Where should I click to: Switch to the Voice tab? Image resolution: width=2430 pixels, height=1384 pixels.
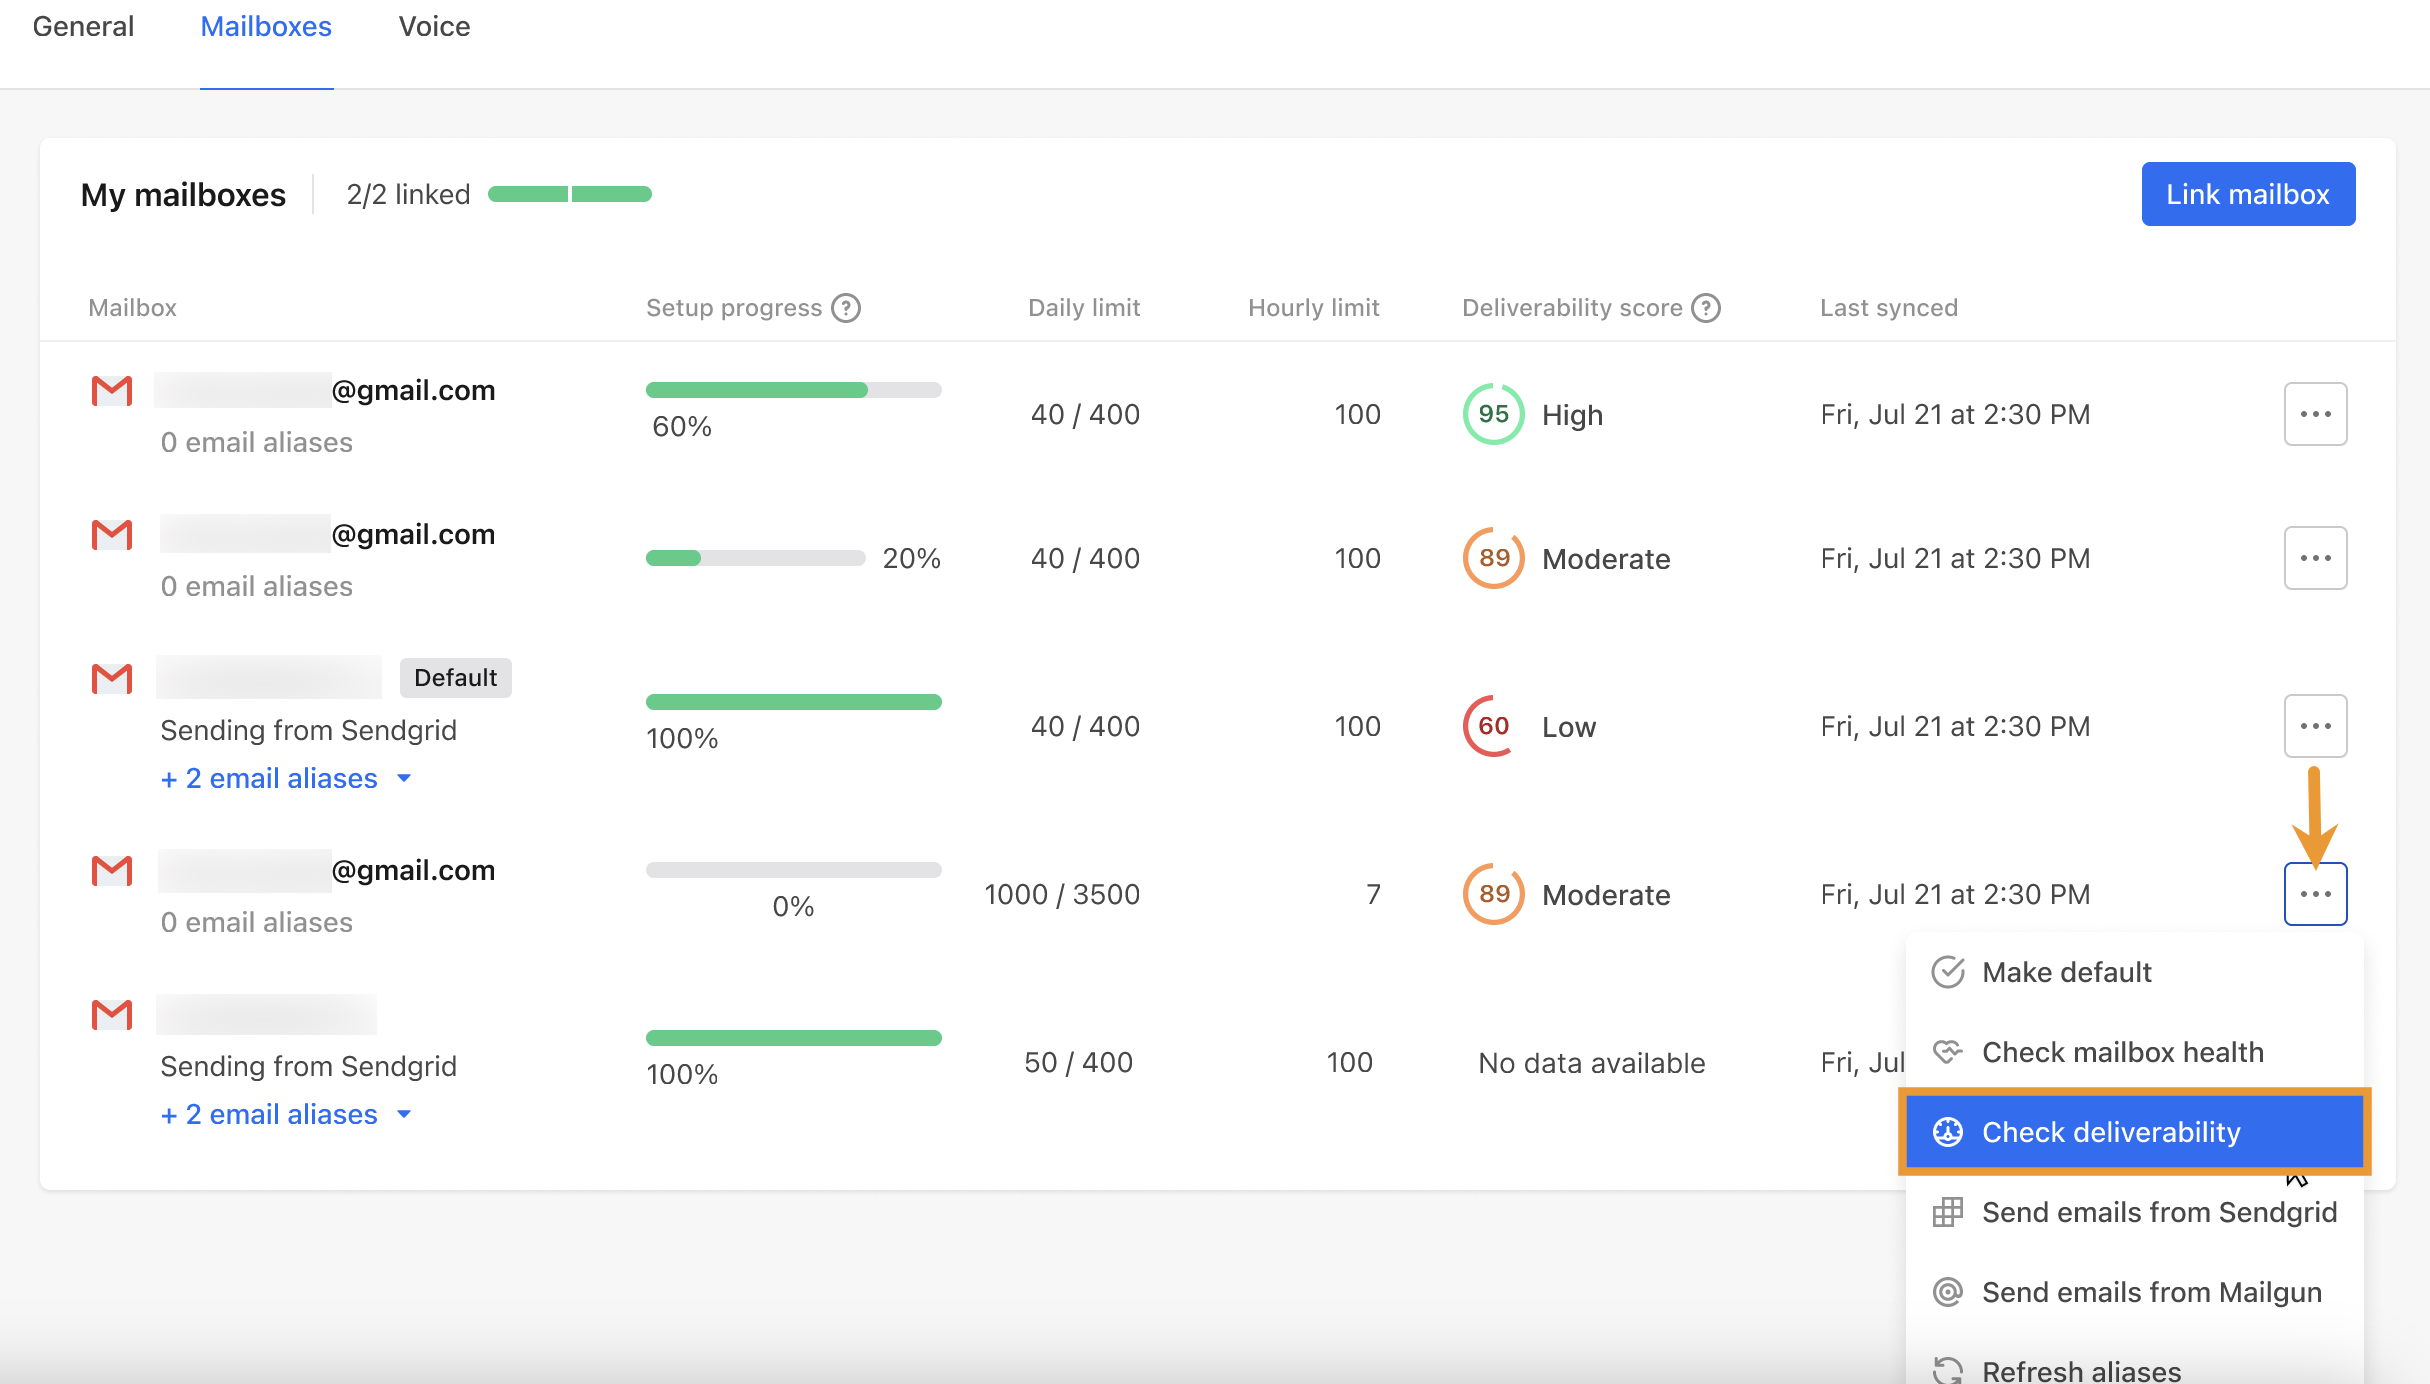coord(434,26)
